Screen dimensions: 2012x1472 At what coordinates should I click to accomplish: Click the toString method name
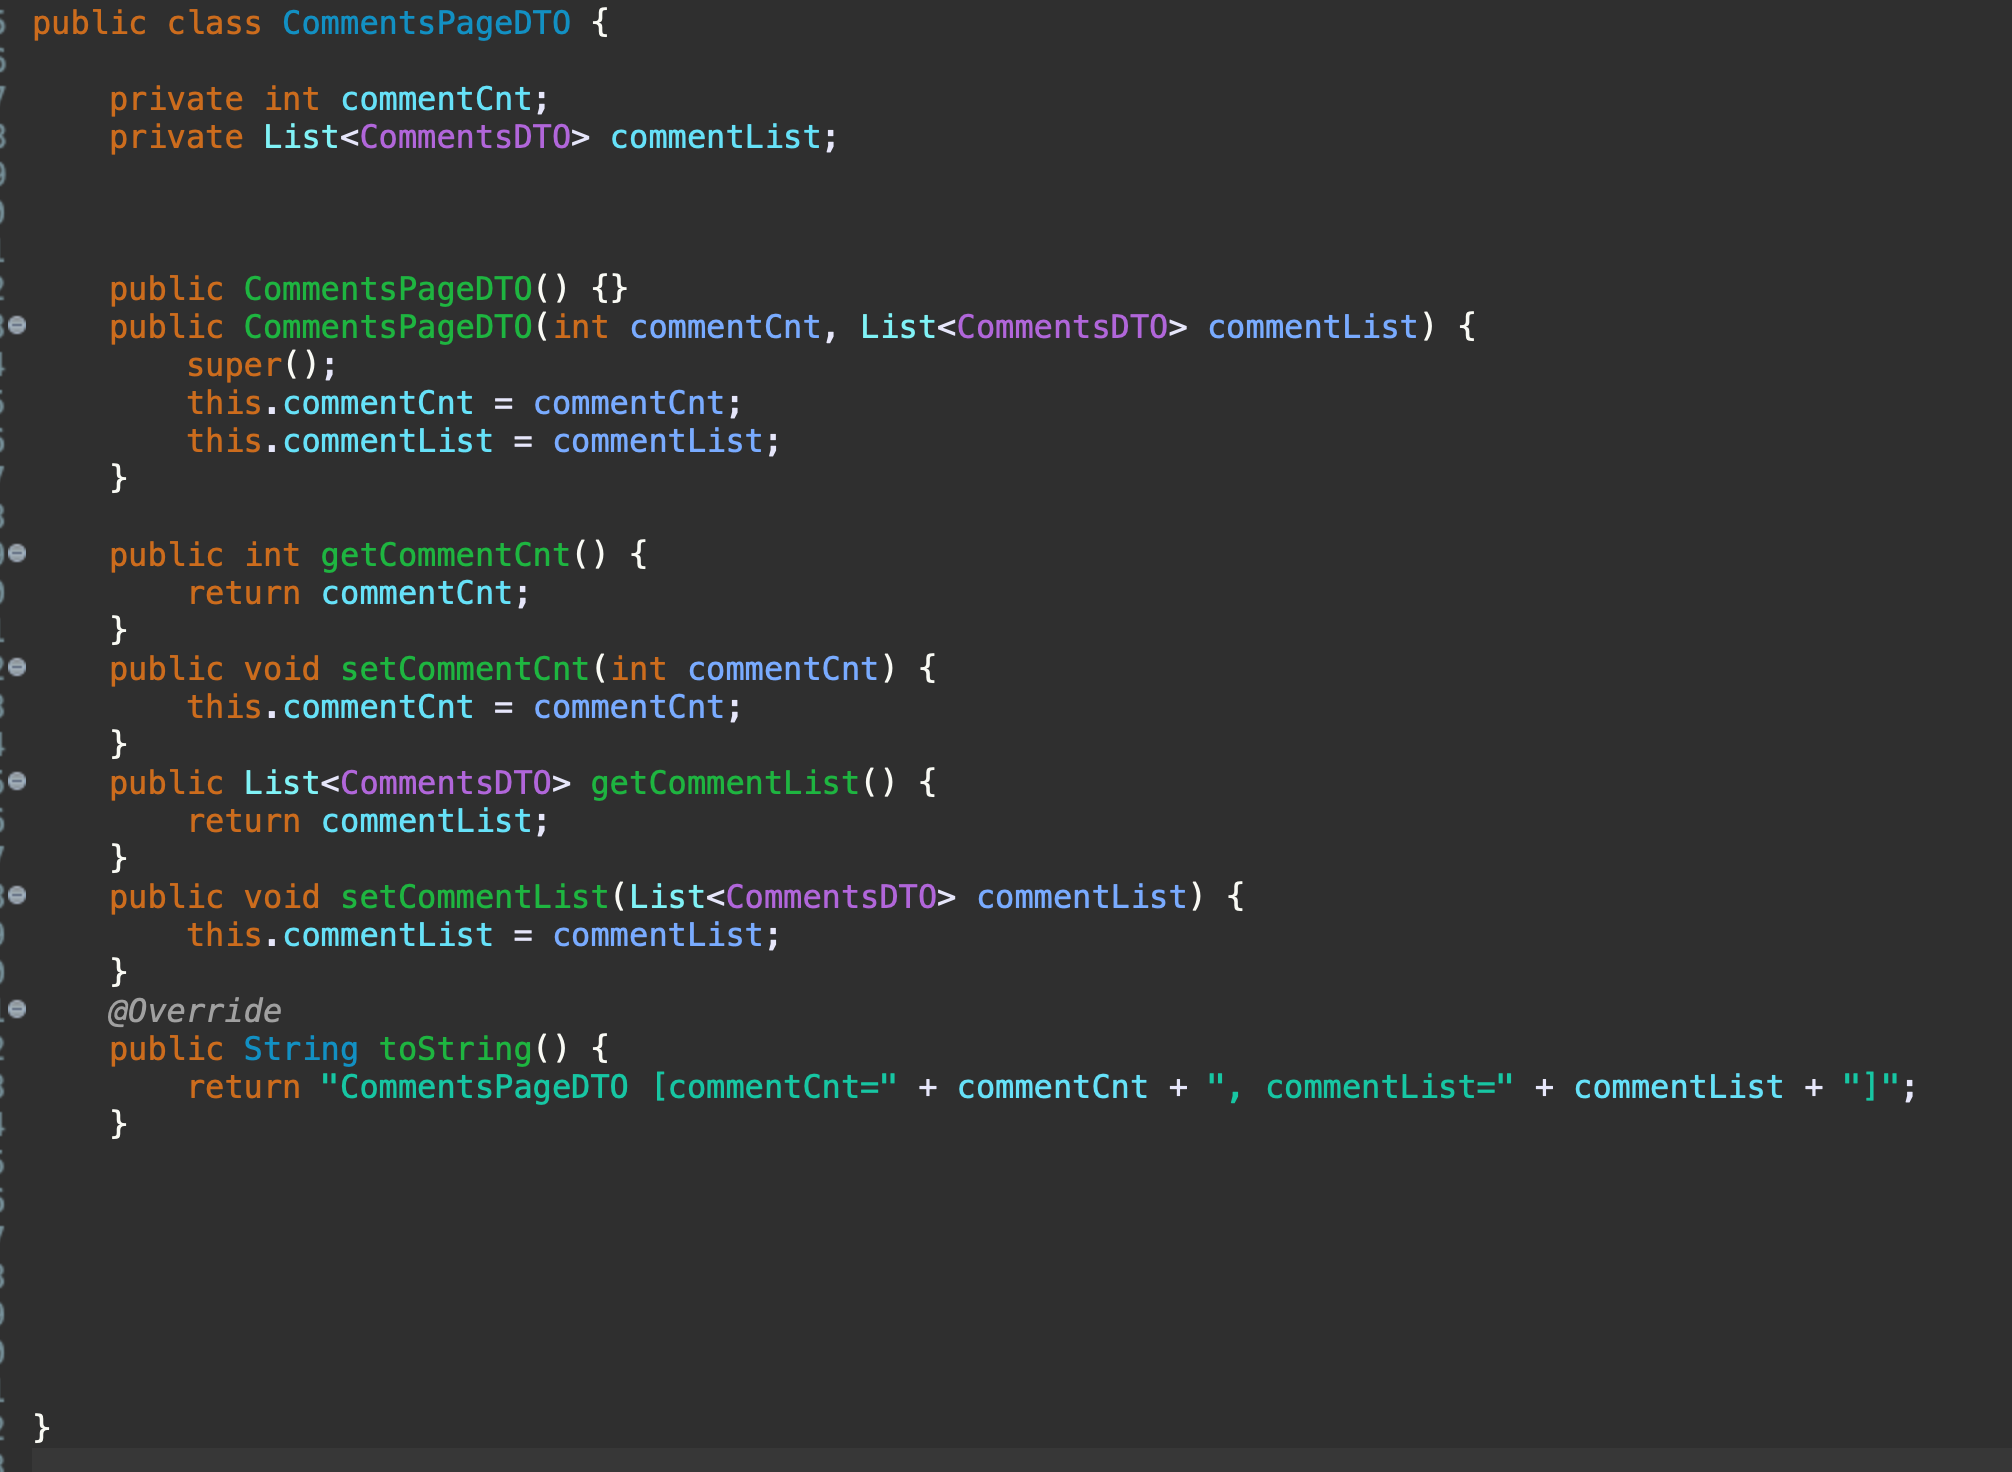[x=455, y=1049]
